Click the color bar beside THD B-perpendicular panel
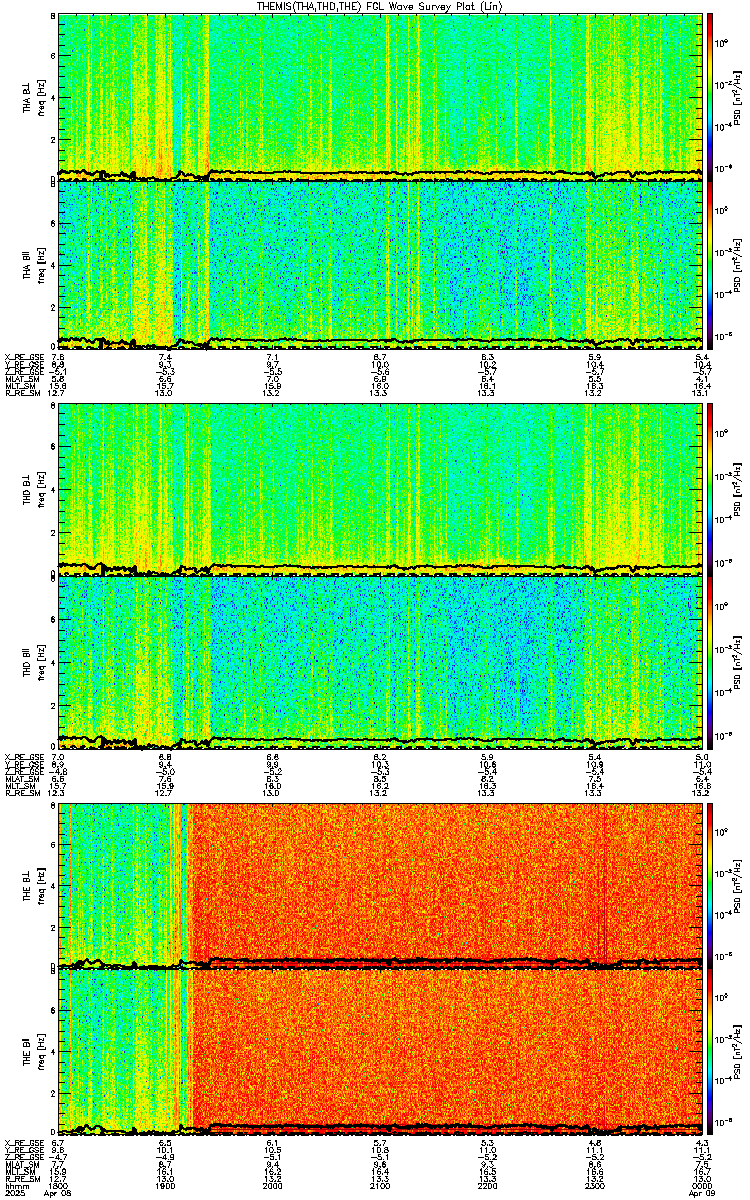Screen dimensions: 750x1200 711,491
